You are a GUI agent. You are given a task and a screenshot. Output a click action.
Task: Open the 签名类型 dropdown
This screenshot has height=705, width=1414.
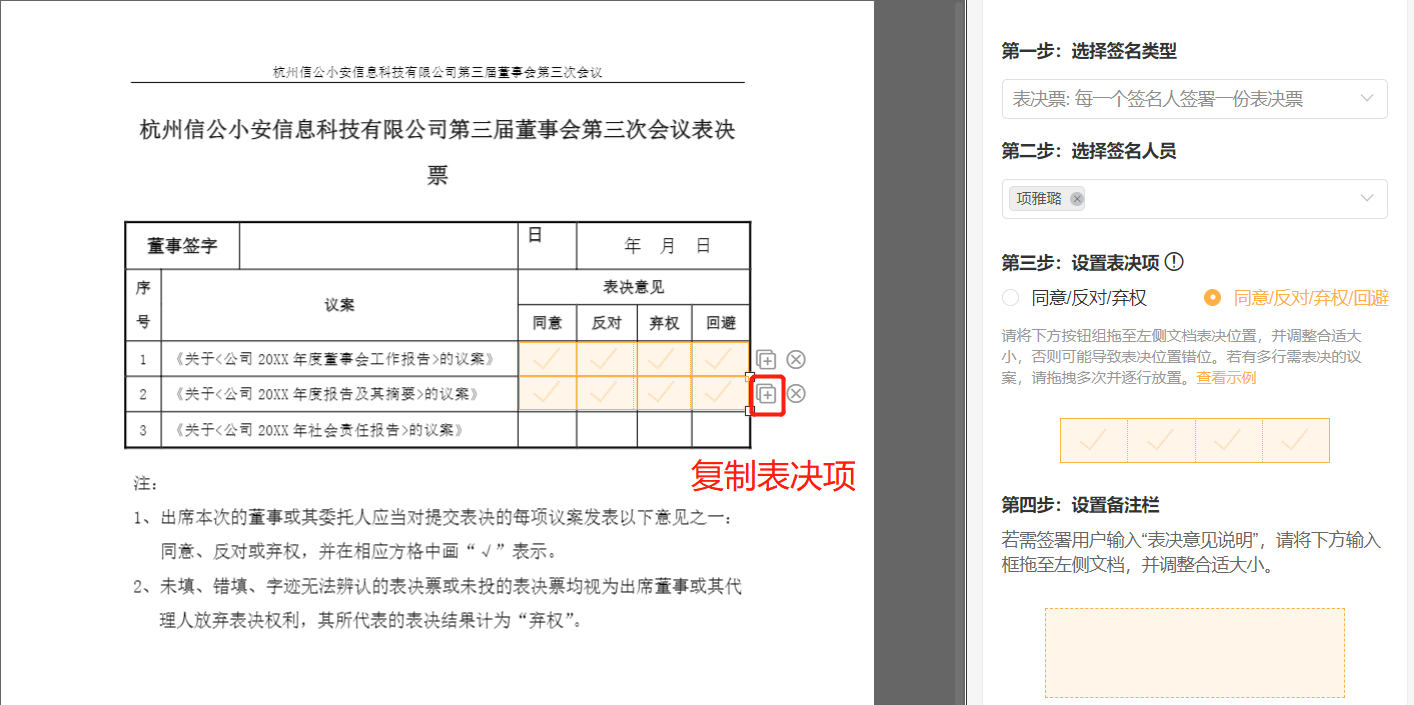coord(1194,99)
